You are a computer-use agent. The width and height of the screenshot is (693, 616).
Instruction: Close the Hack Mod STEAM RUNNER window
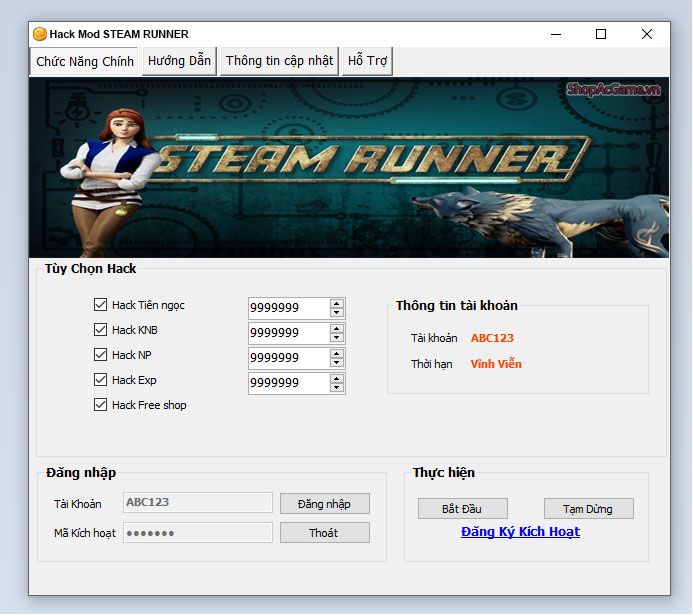[647, 34]
